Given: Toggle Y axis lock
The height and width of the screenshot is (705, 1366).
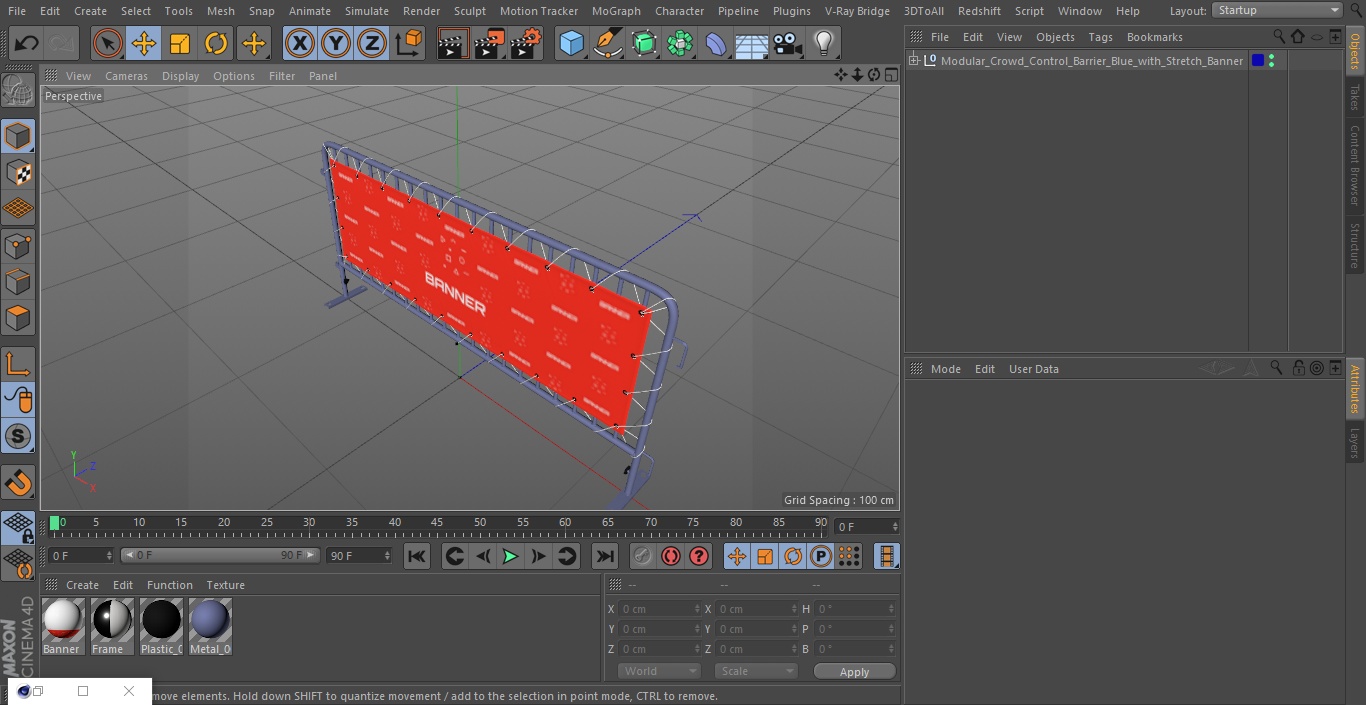Looking at the screenshot, I should pos(336,43).
